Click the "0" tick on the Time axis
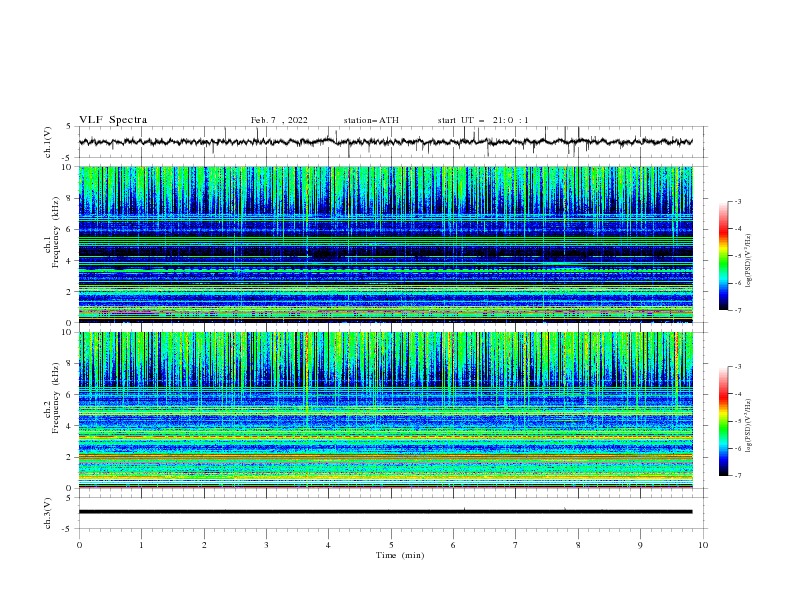The height and width of the screenshot is (612, 792). (x=79, y=545)
